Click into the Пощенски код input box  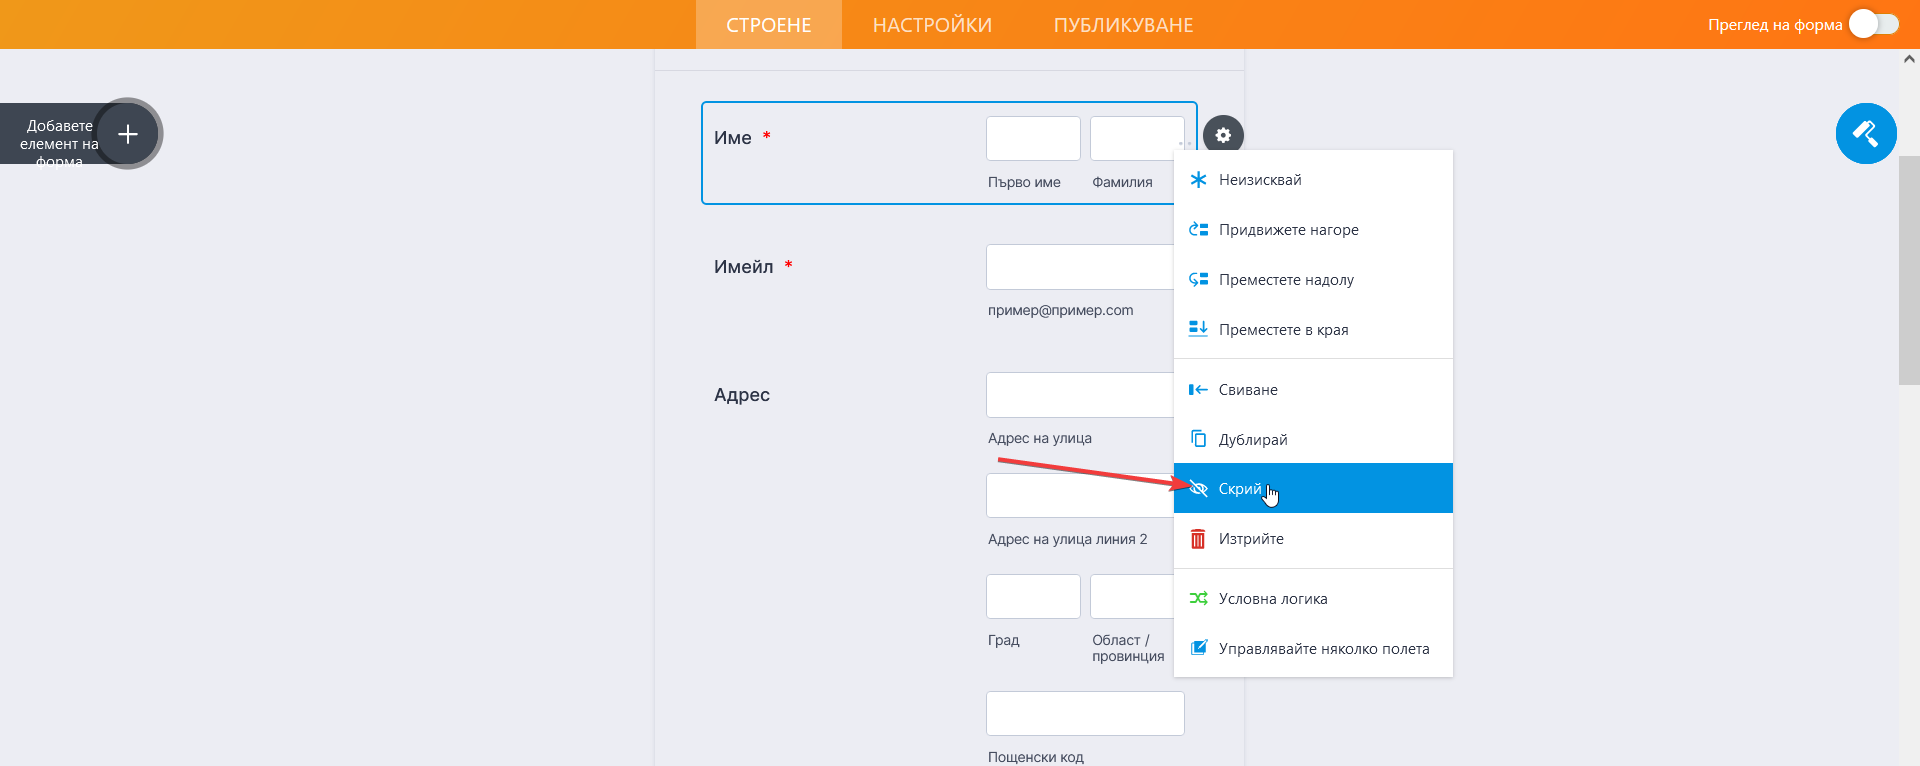click(1084, 714)
